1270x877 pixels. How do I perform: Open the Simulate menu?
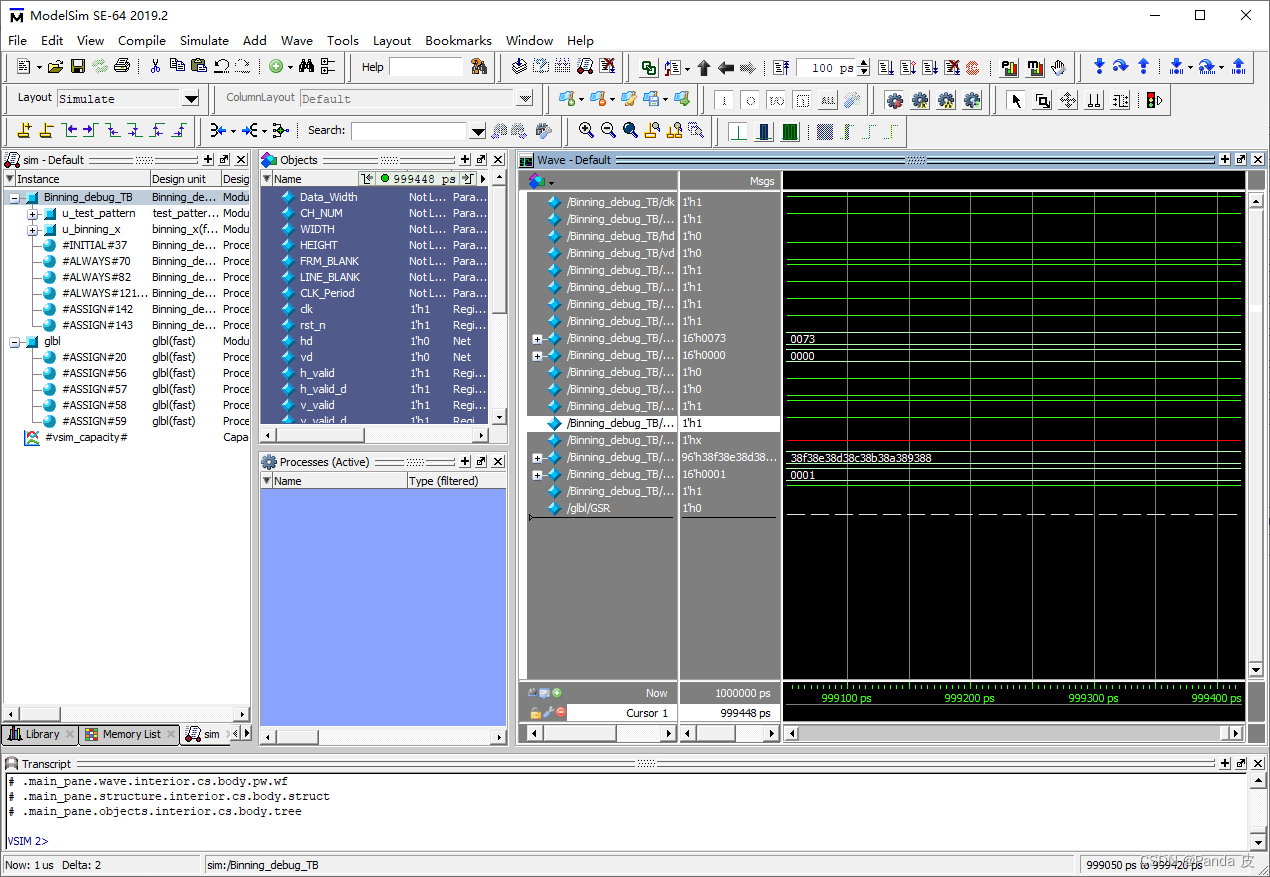204,41
